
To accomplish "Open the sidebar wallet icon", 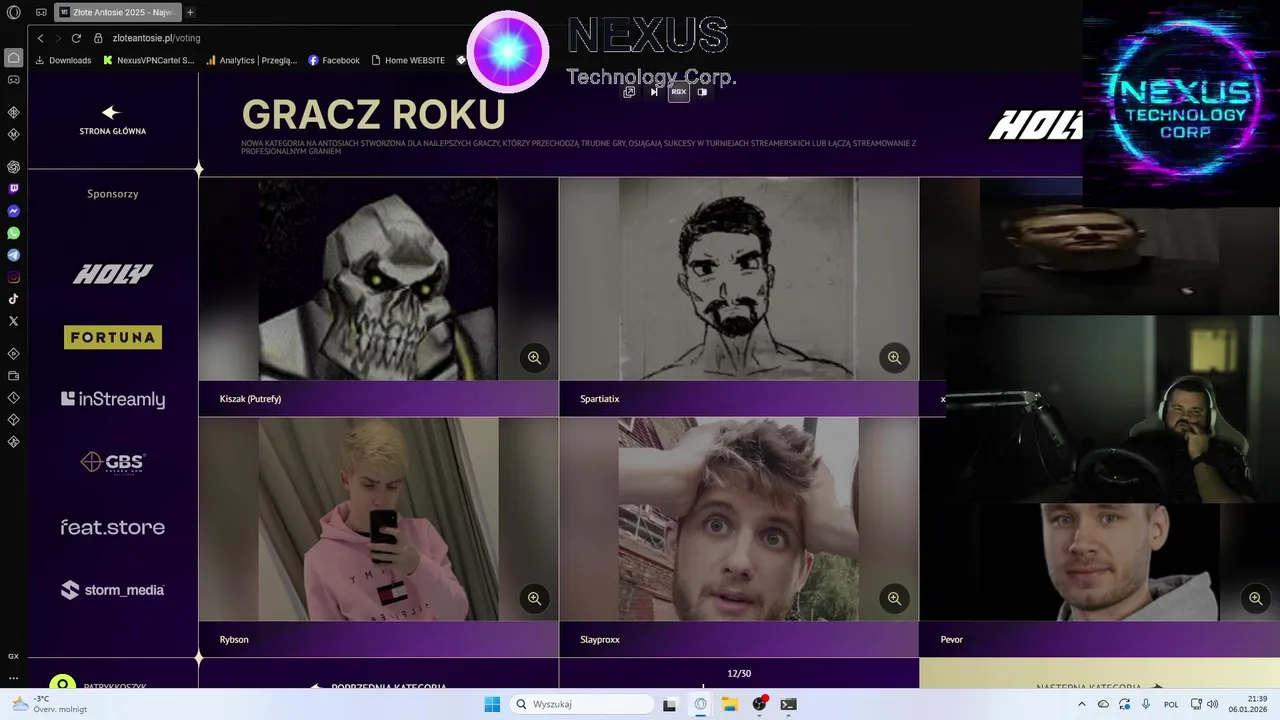I will (x=13, y=376).
